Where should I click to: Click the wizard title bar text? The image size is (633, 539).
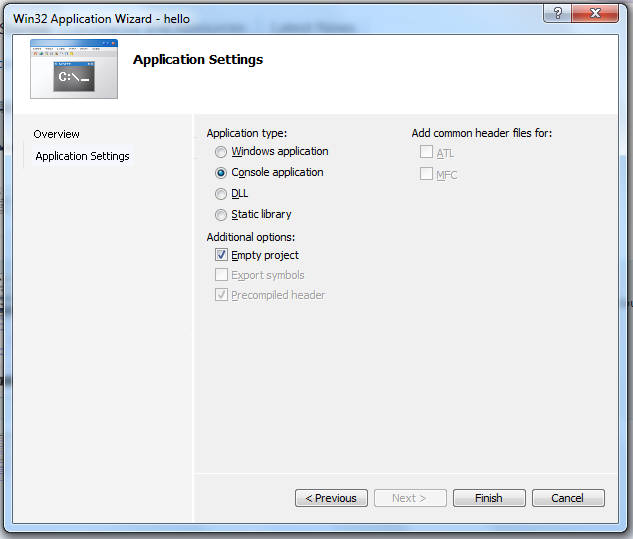(x=101, y=18)
